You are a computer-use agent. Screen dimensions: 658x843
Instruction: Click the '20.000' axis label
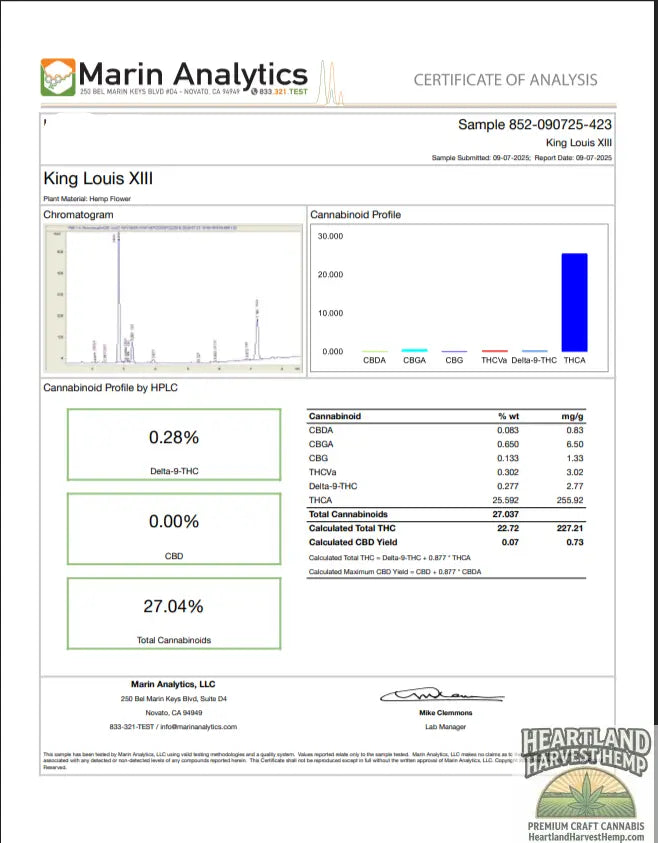(x=330, y=275)
